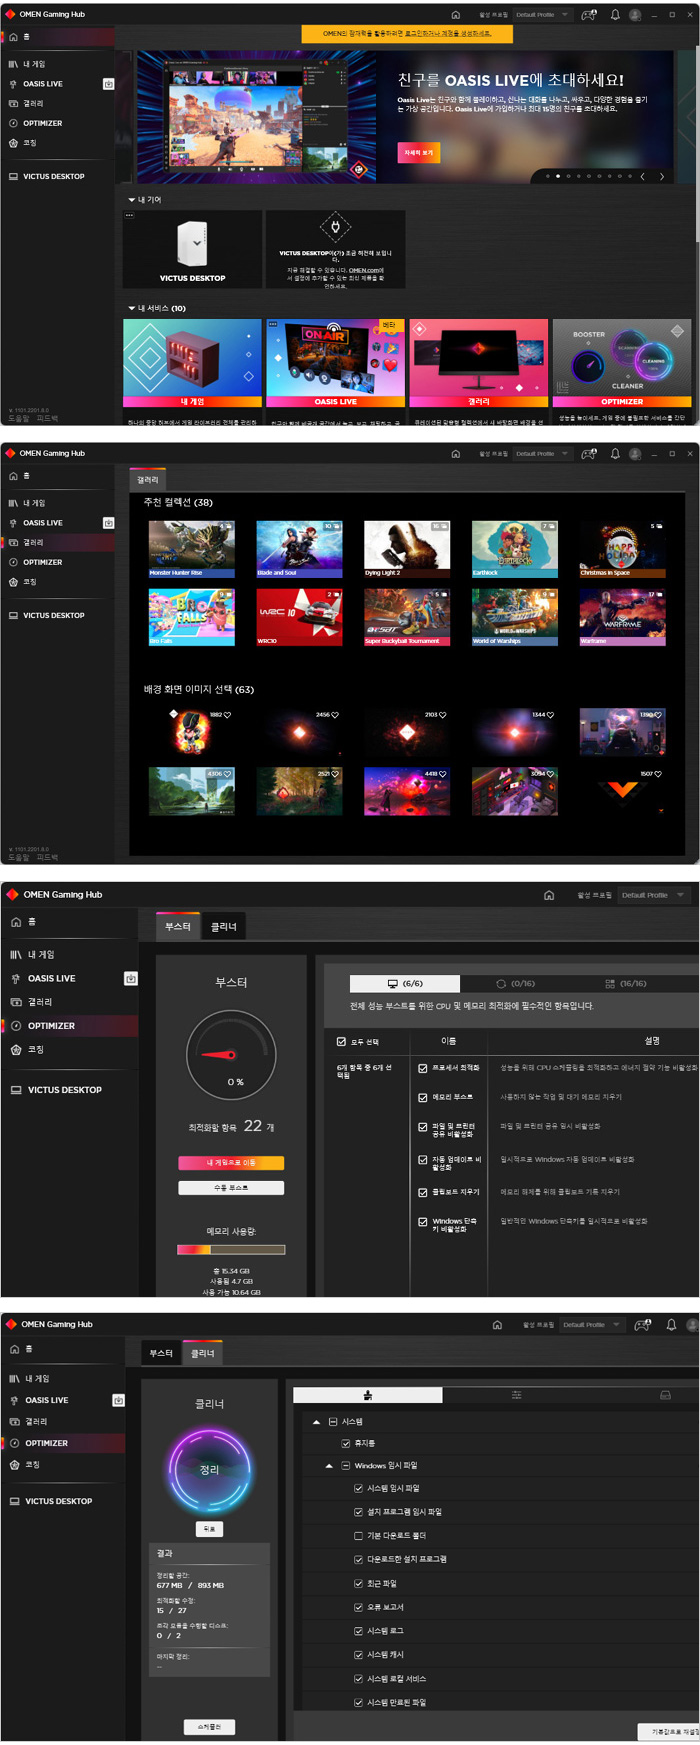The width and height of the screenshot is (700, 1745).
Task: Click the power plug icon in the VICTUS DESKTOP tile
Action: pyautogui.click(x=335, y=226)
